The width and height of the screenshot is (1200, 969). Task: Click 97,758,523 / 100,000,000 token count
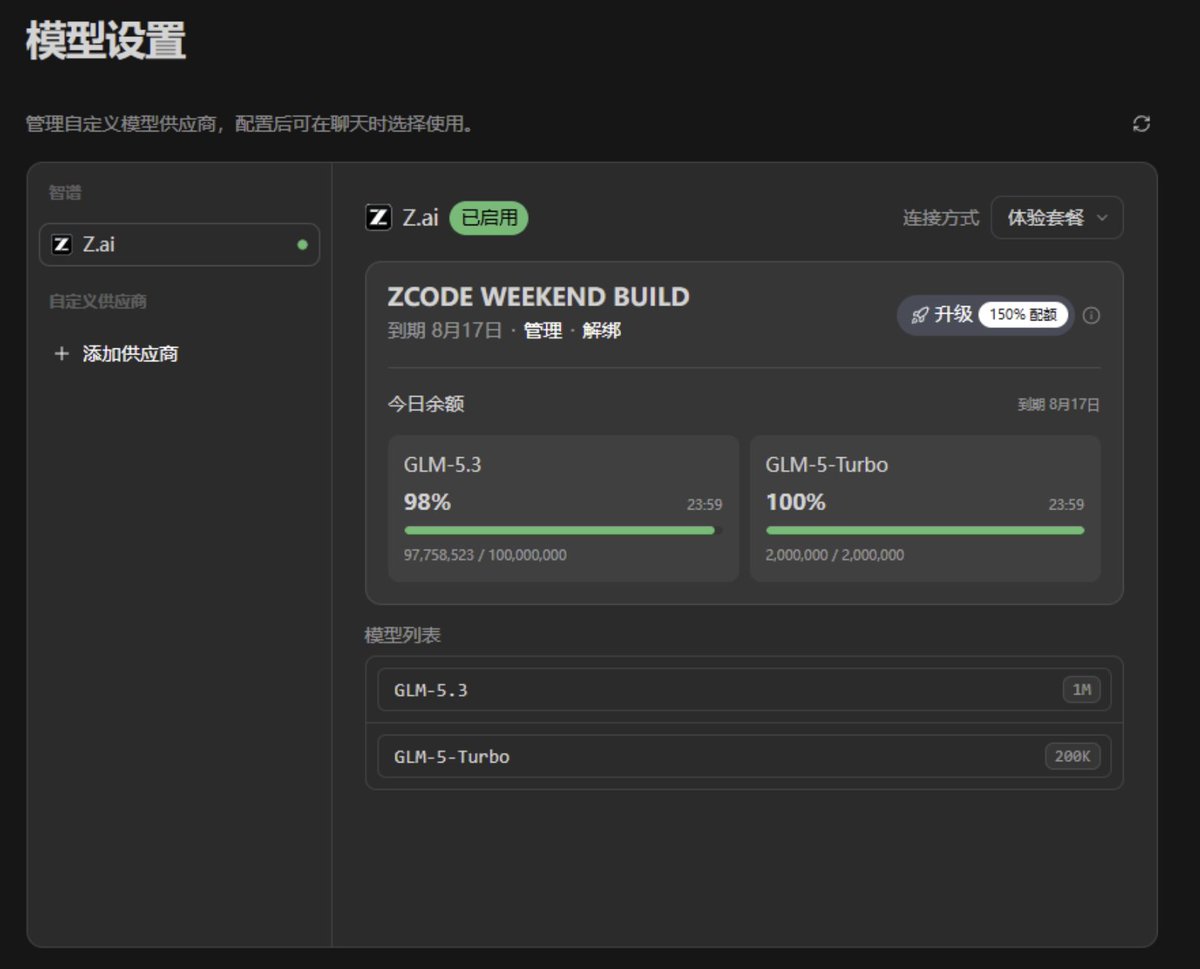[x=485, y=555]
